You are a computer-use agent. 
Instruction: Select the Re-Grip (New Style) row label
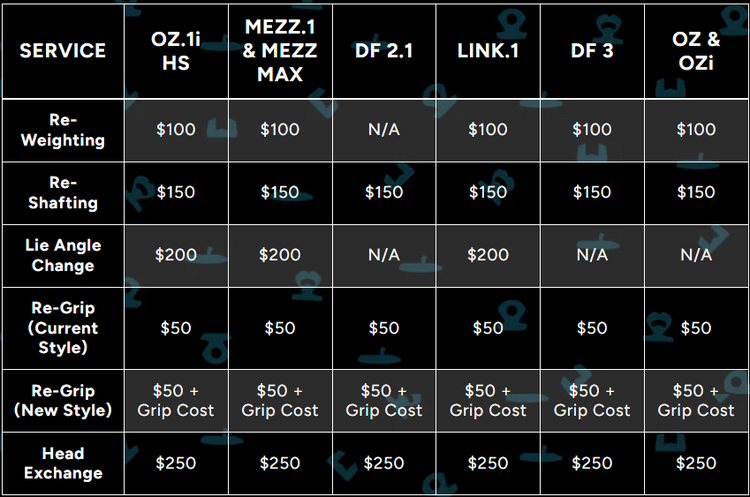coord(62,399)
